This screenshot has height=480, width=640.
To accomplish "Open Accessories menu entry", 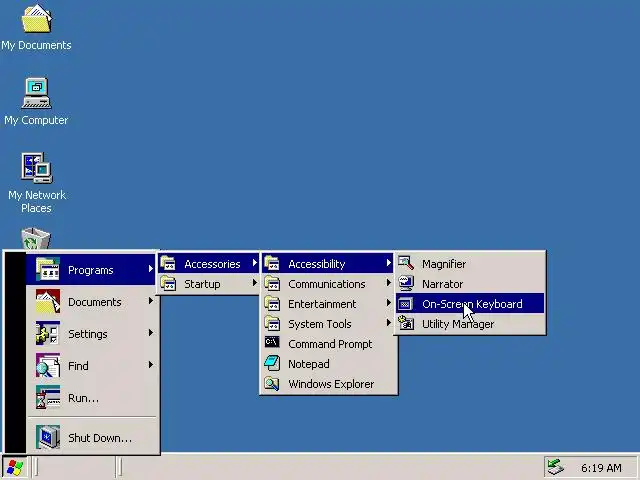I will (208, 264).
